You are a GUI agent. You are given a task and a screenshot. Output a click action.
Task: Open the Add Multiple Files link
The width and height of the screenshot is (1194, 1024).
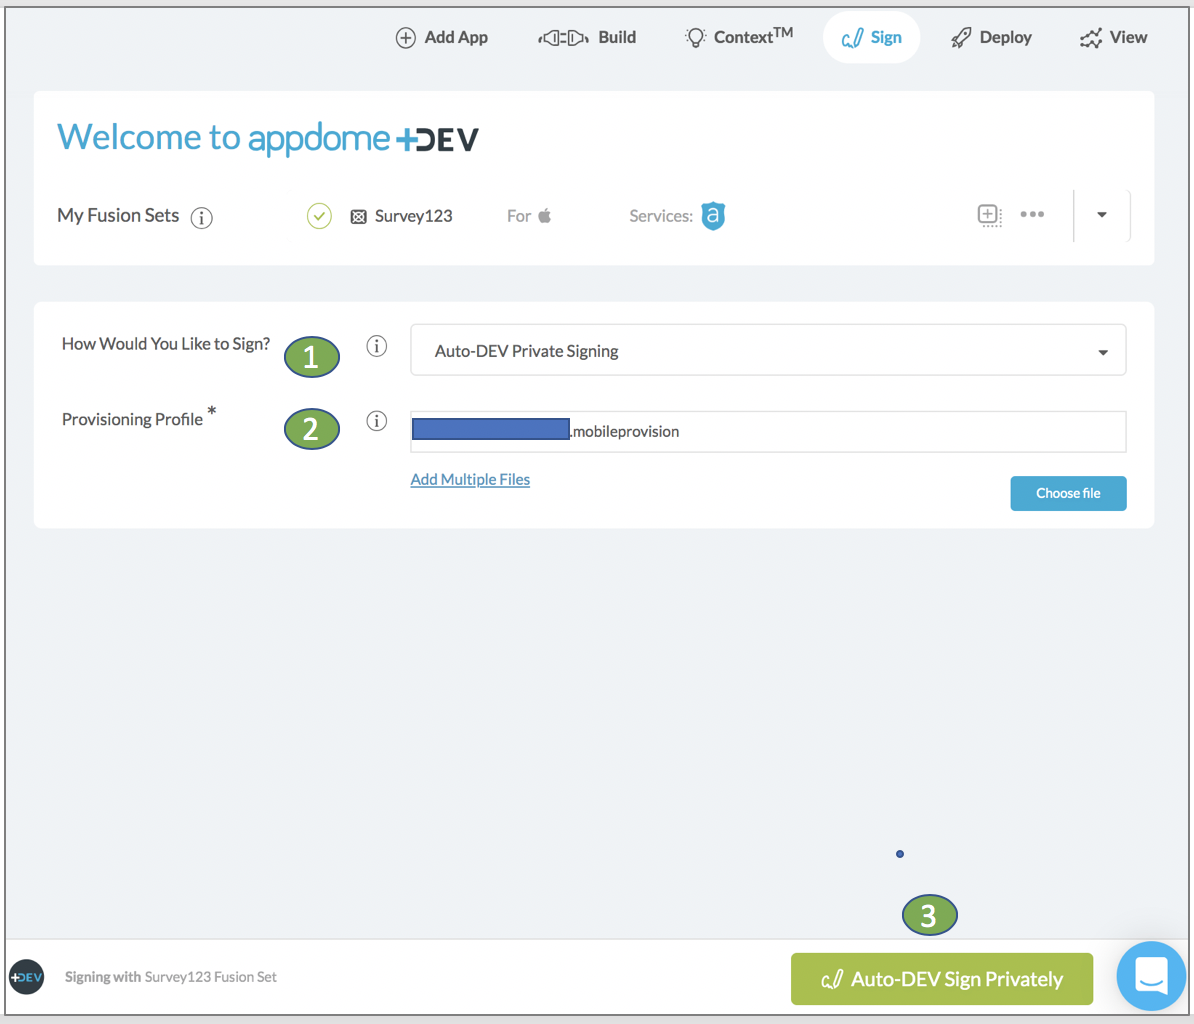pyautogui.click(x=470, y=479)
